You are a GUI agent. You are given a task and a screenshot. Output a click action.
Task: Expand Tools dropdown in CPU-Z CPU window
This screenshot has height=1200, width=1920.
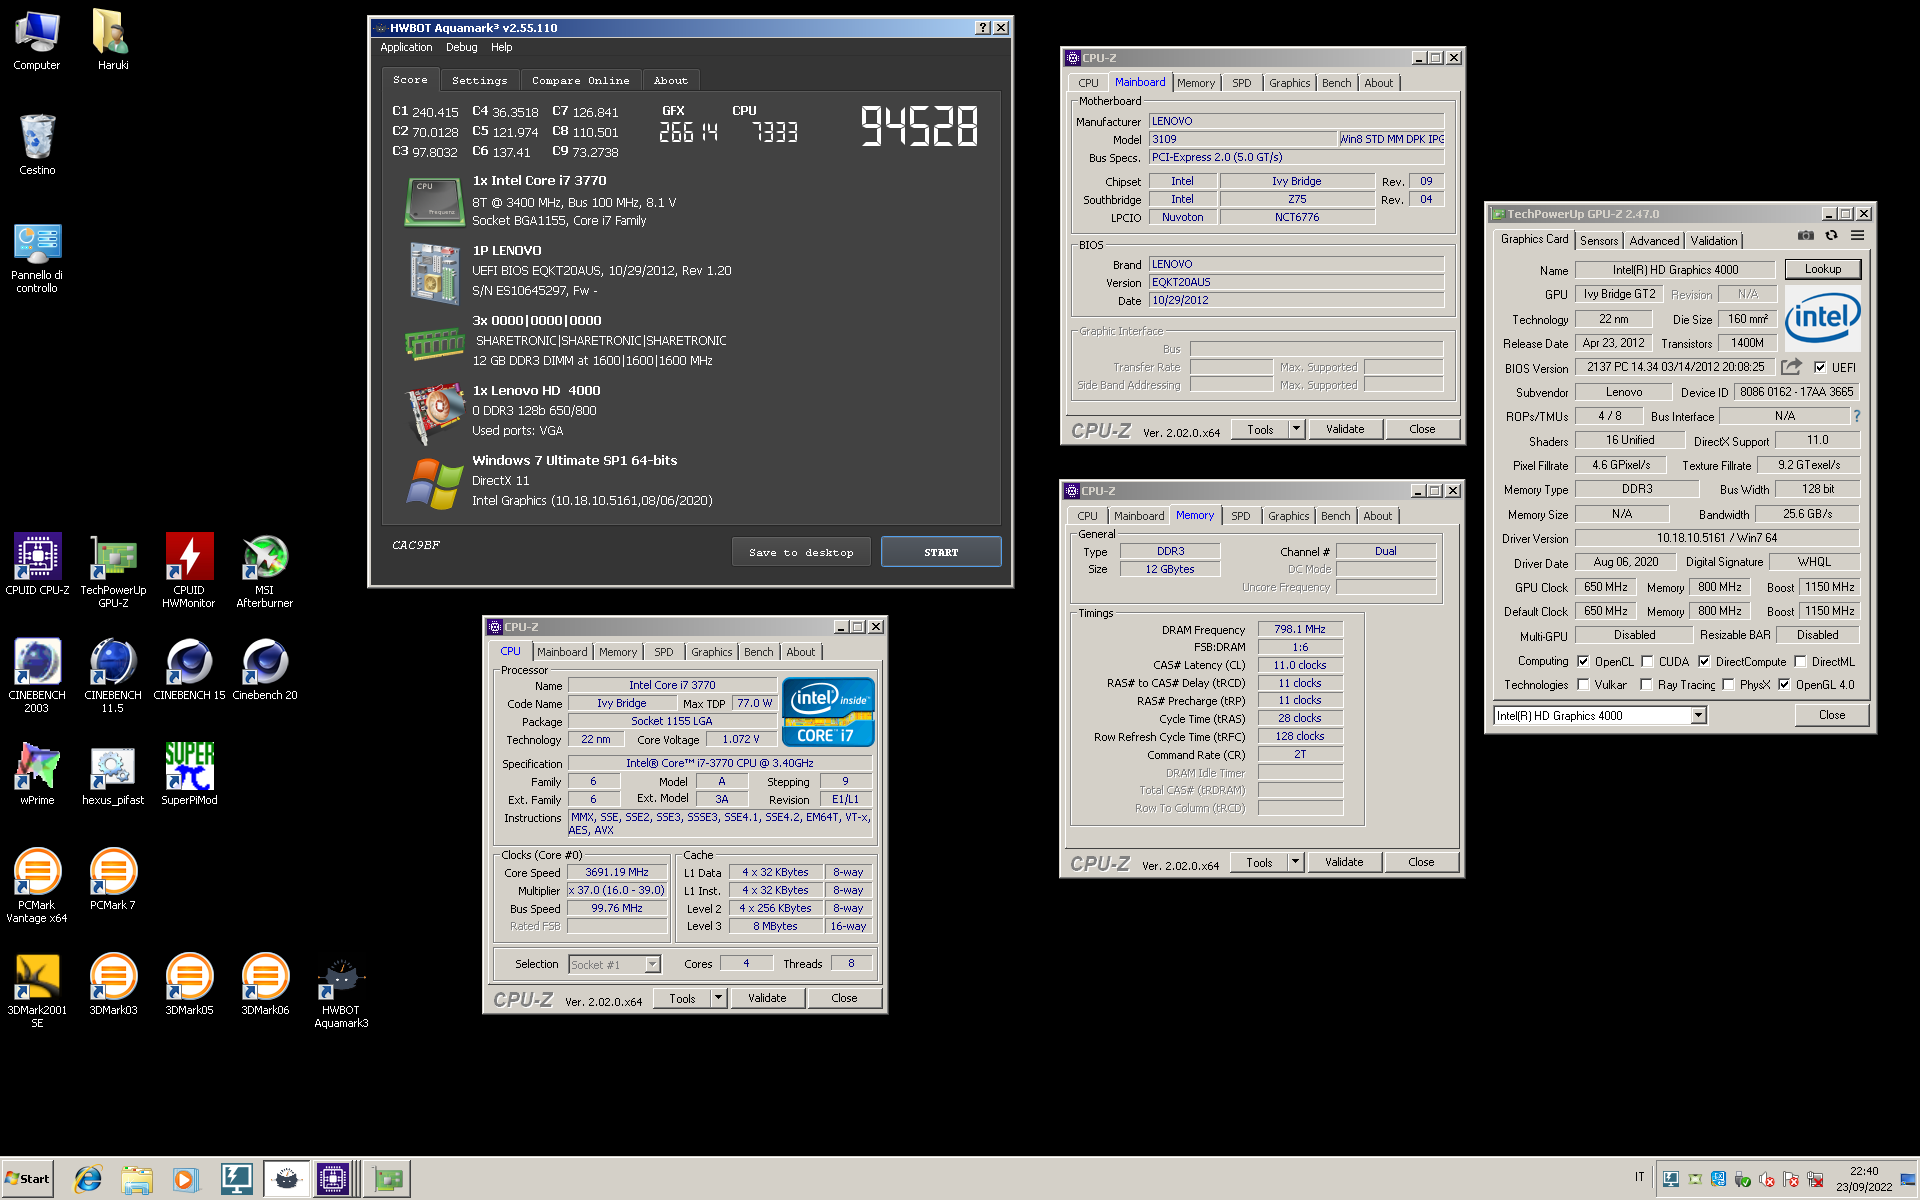click(x=718, y=998)
